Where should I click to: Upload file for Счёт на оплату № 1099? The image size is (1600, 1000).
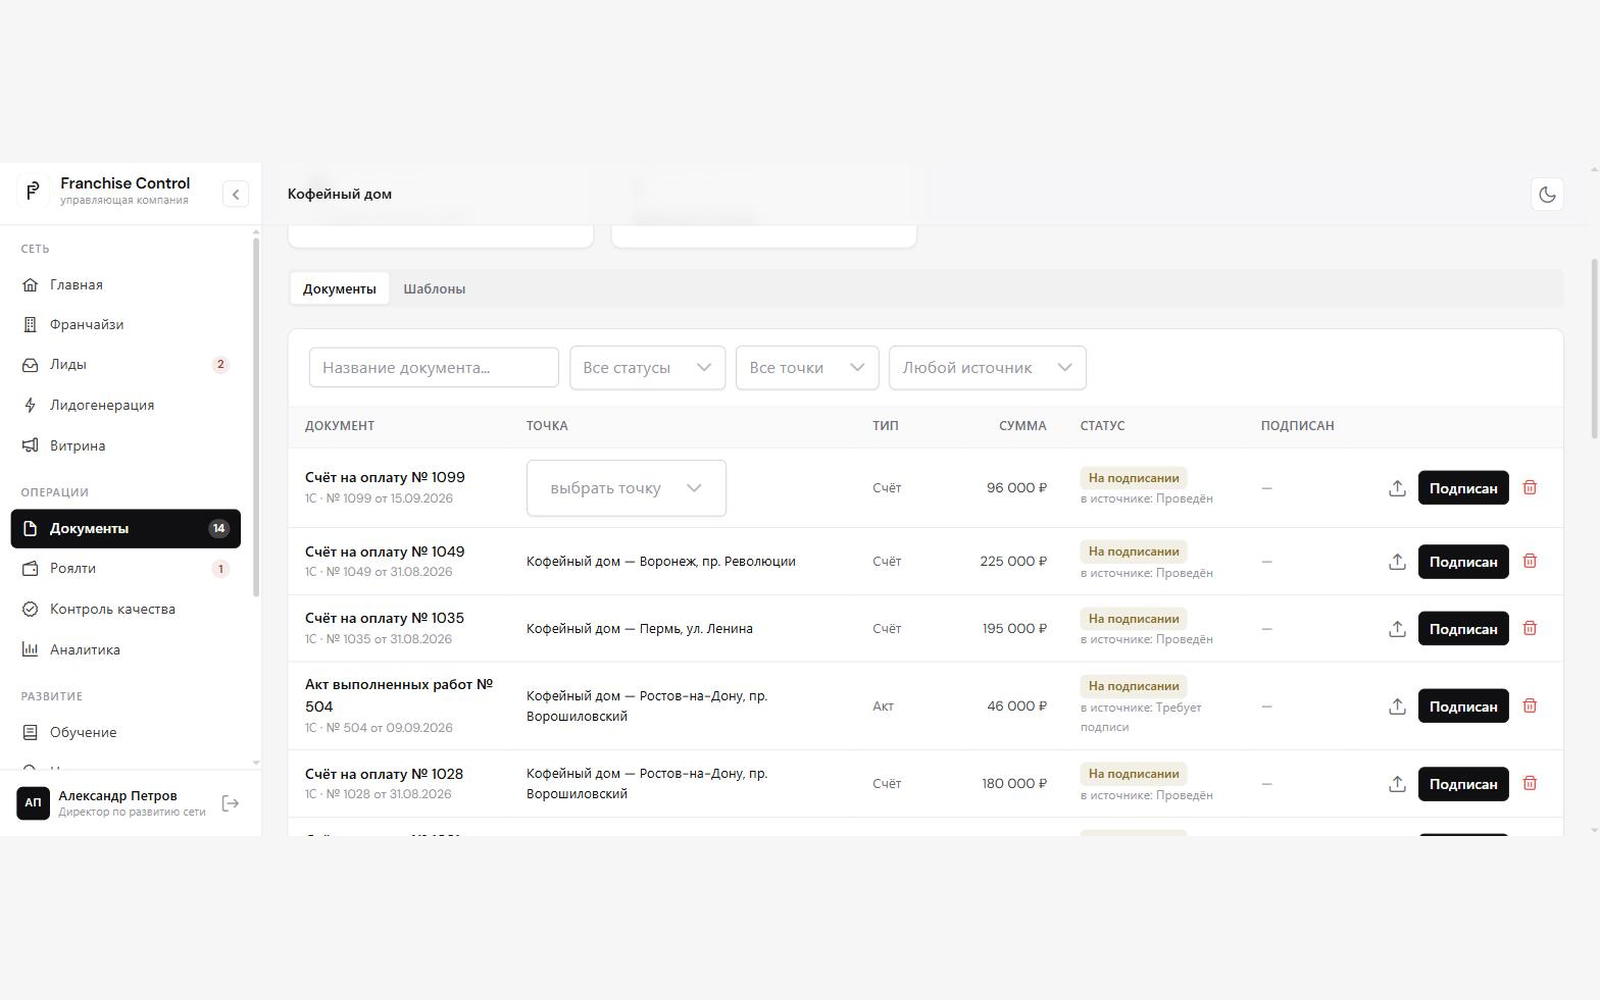tap(1397, 488)
